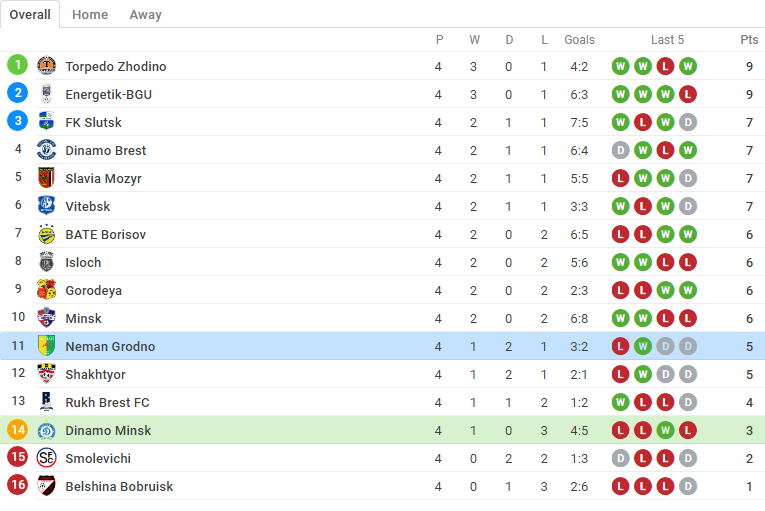The image size is (765, 511).
Task: Switch to the Away tab
Action: point(145,15)
